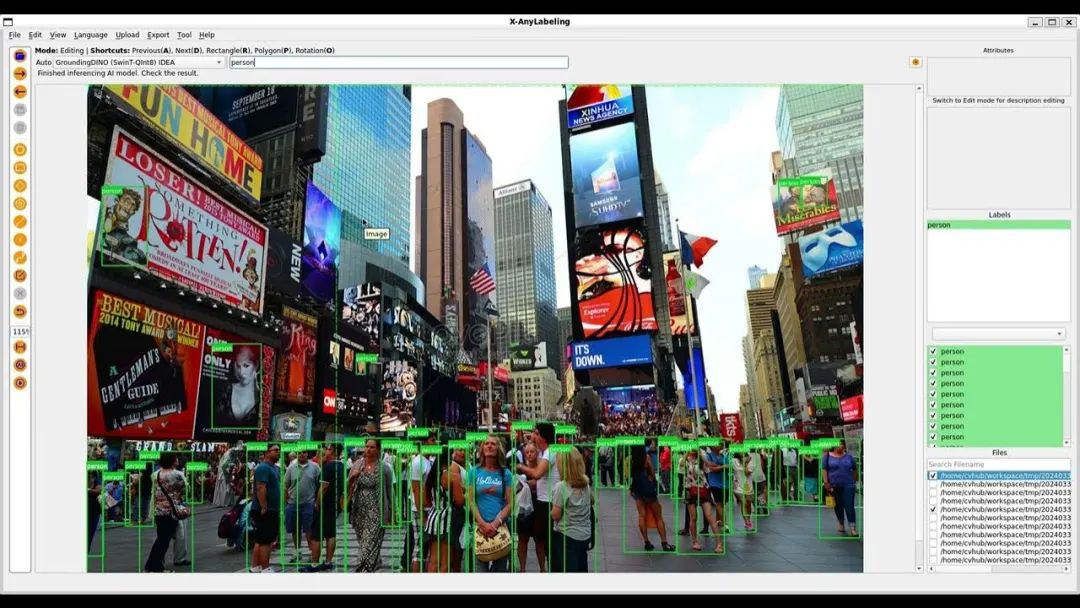Click the 'person' text prompt field
The image size is (1080, 608).
399,62
